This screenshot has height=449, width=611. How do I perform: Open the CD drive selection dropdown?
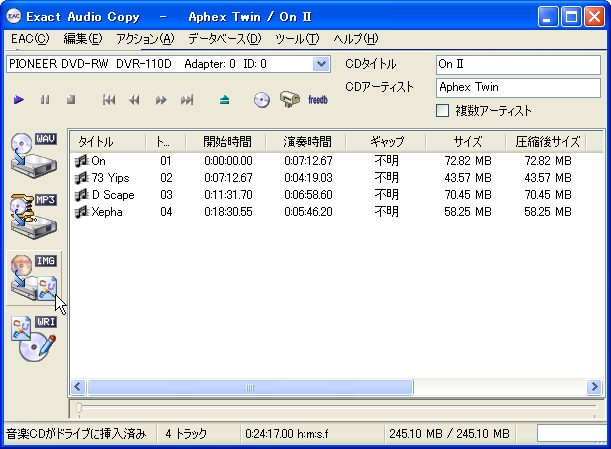[x=321, y=64]
